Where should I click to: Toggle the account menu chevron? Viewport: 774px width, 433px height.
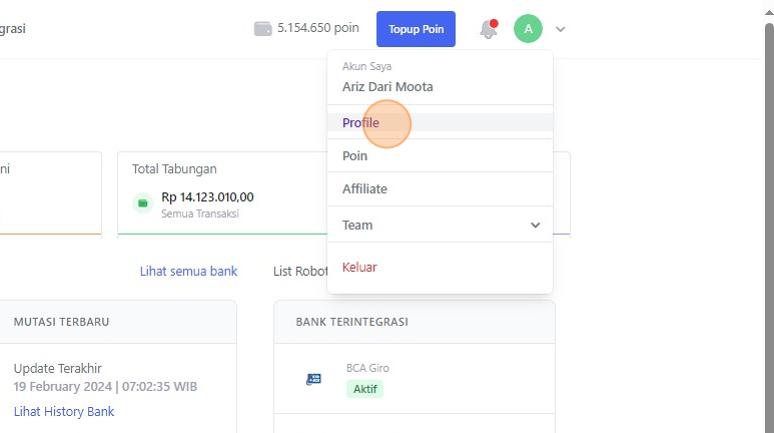(560, 29)
